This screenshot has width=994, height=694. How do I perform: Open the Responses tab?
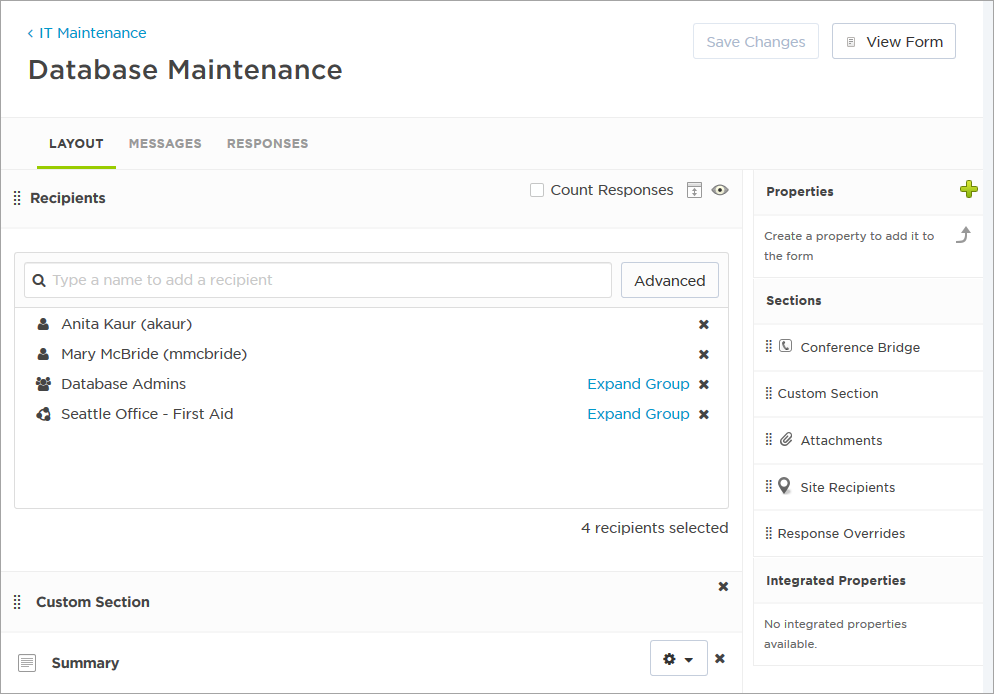pos(267,144)
